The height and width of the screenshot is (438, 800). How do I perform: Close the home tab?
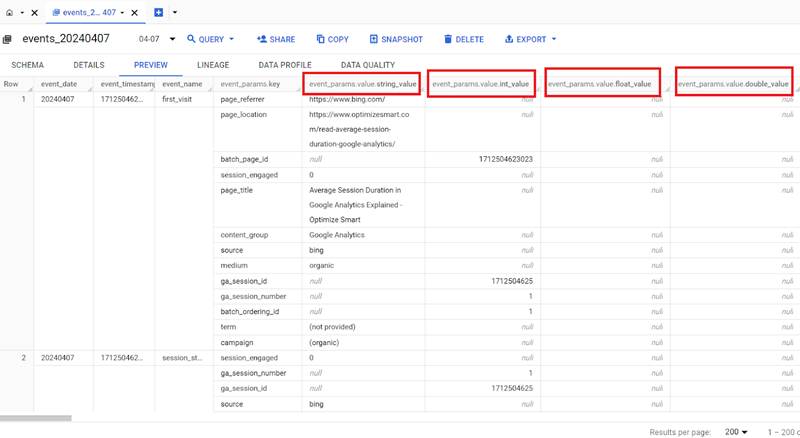click(35, 13)
